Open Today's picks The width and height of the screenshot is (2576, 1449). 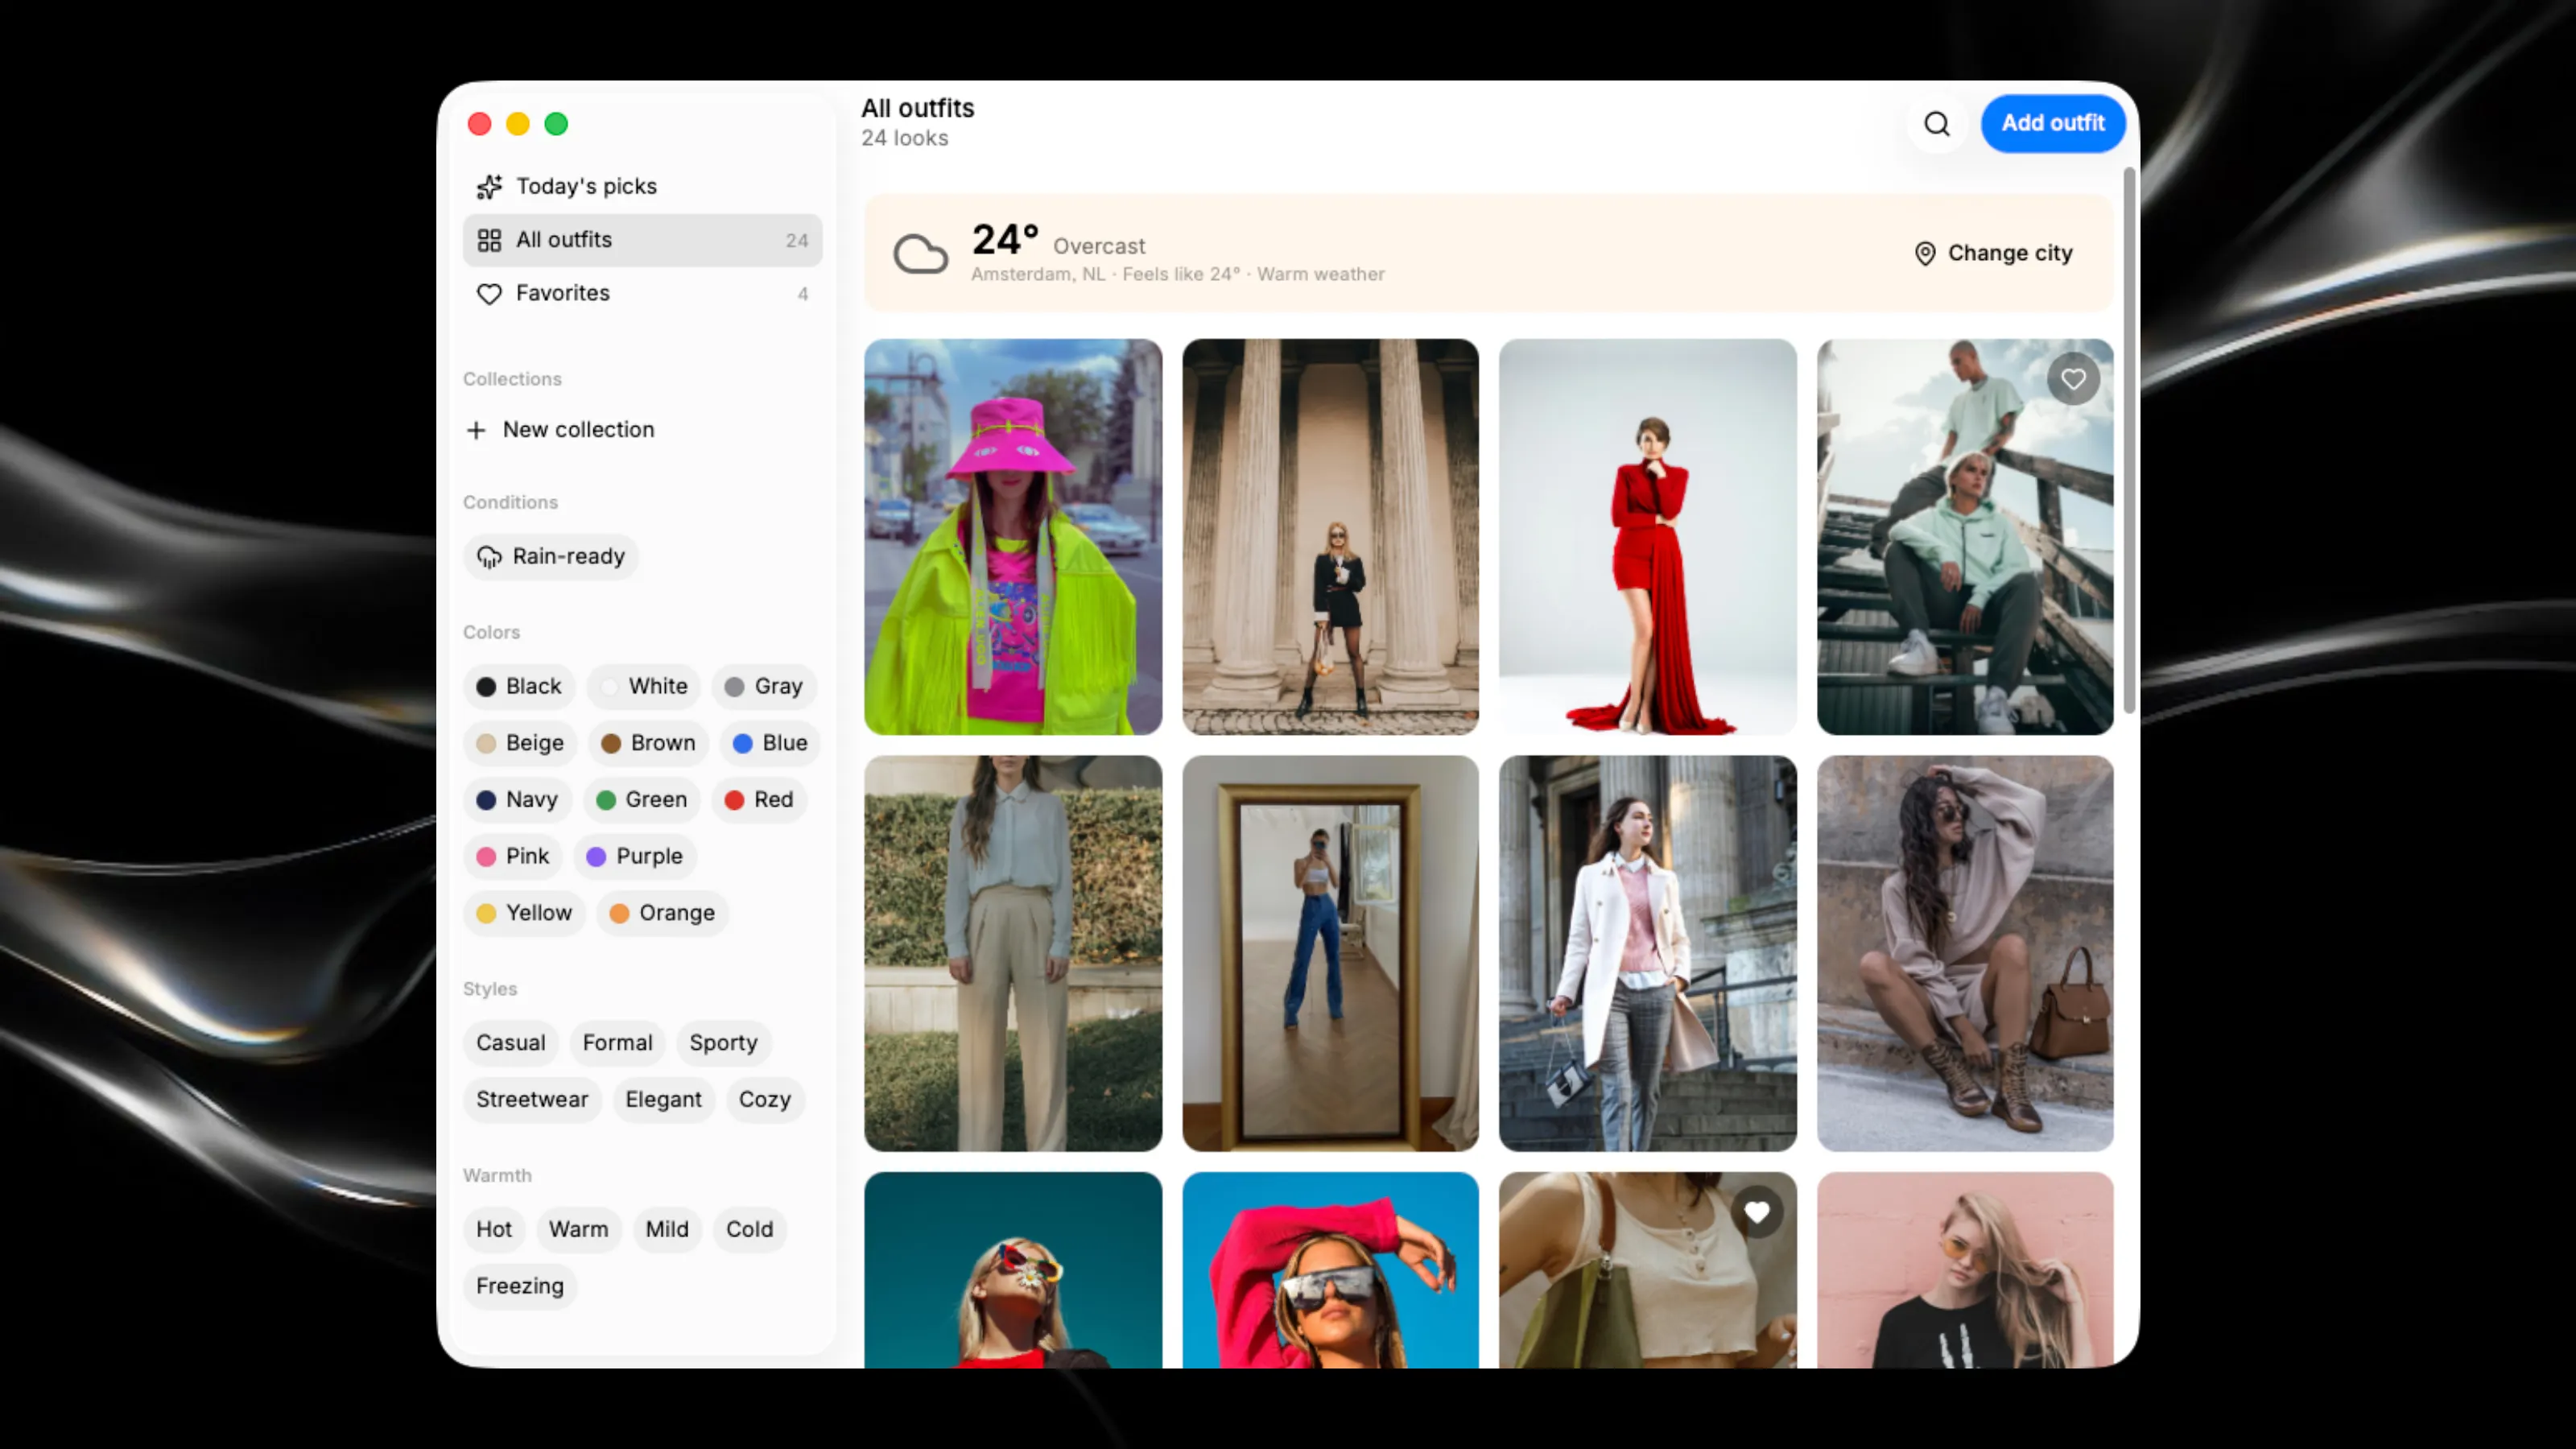pyautogui.click(x=642, y=186)
